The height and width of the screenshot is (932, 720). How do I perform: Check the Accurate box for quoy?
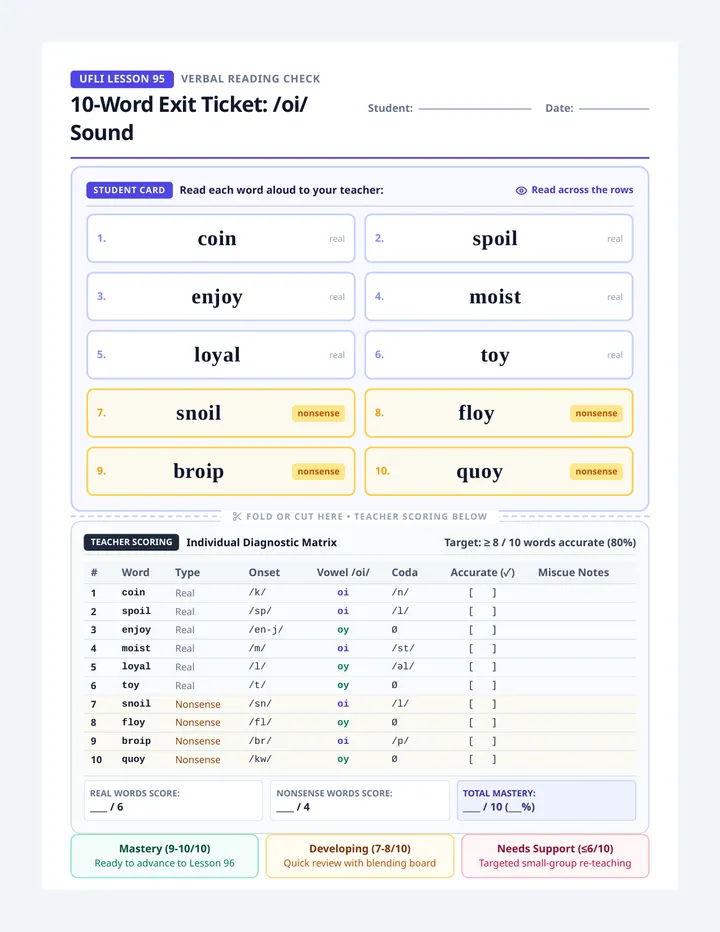point(482,759)
